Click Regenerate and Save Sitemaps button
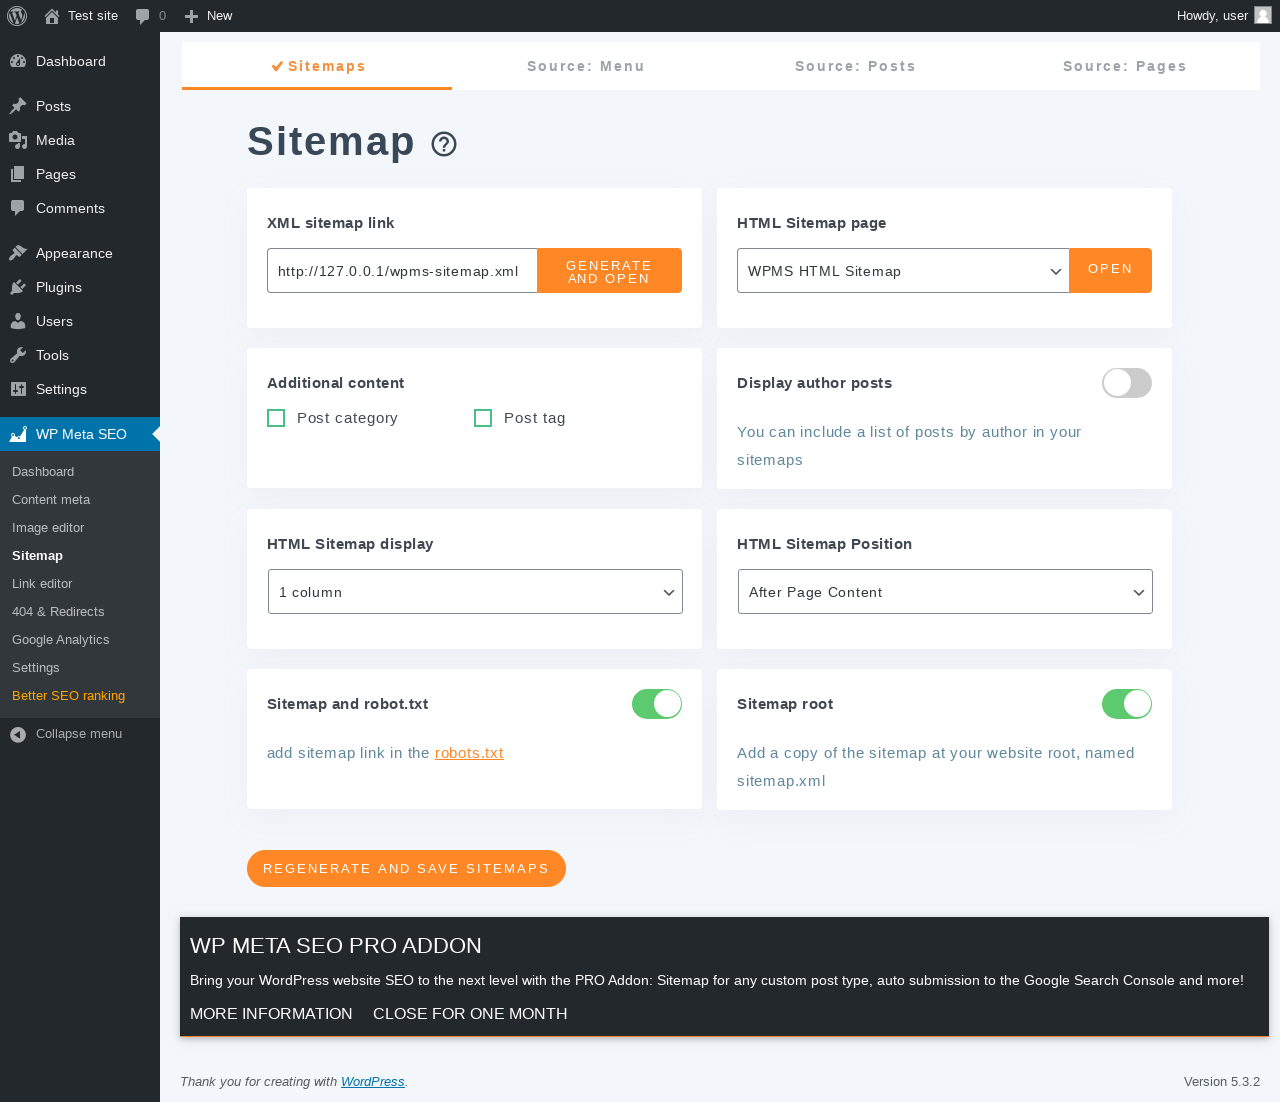Image resolution: width=1280 pixels, height=1102 pixels. [406, 868]
